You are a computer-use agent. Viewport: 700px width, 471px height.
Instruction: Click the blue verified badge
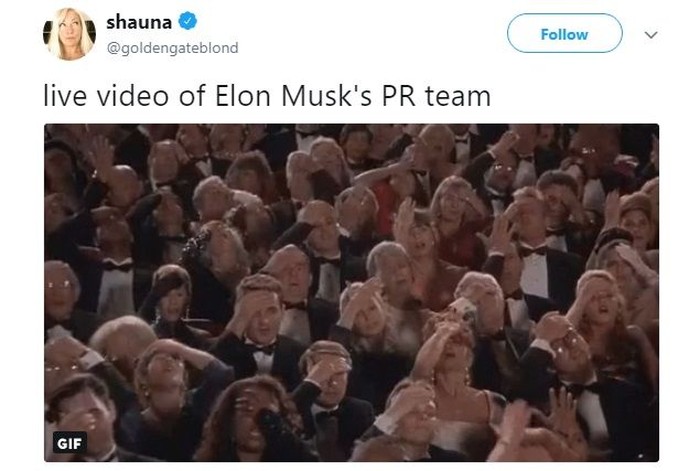pos(188,21)
